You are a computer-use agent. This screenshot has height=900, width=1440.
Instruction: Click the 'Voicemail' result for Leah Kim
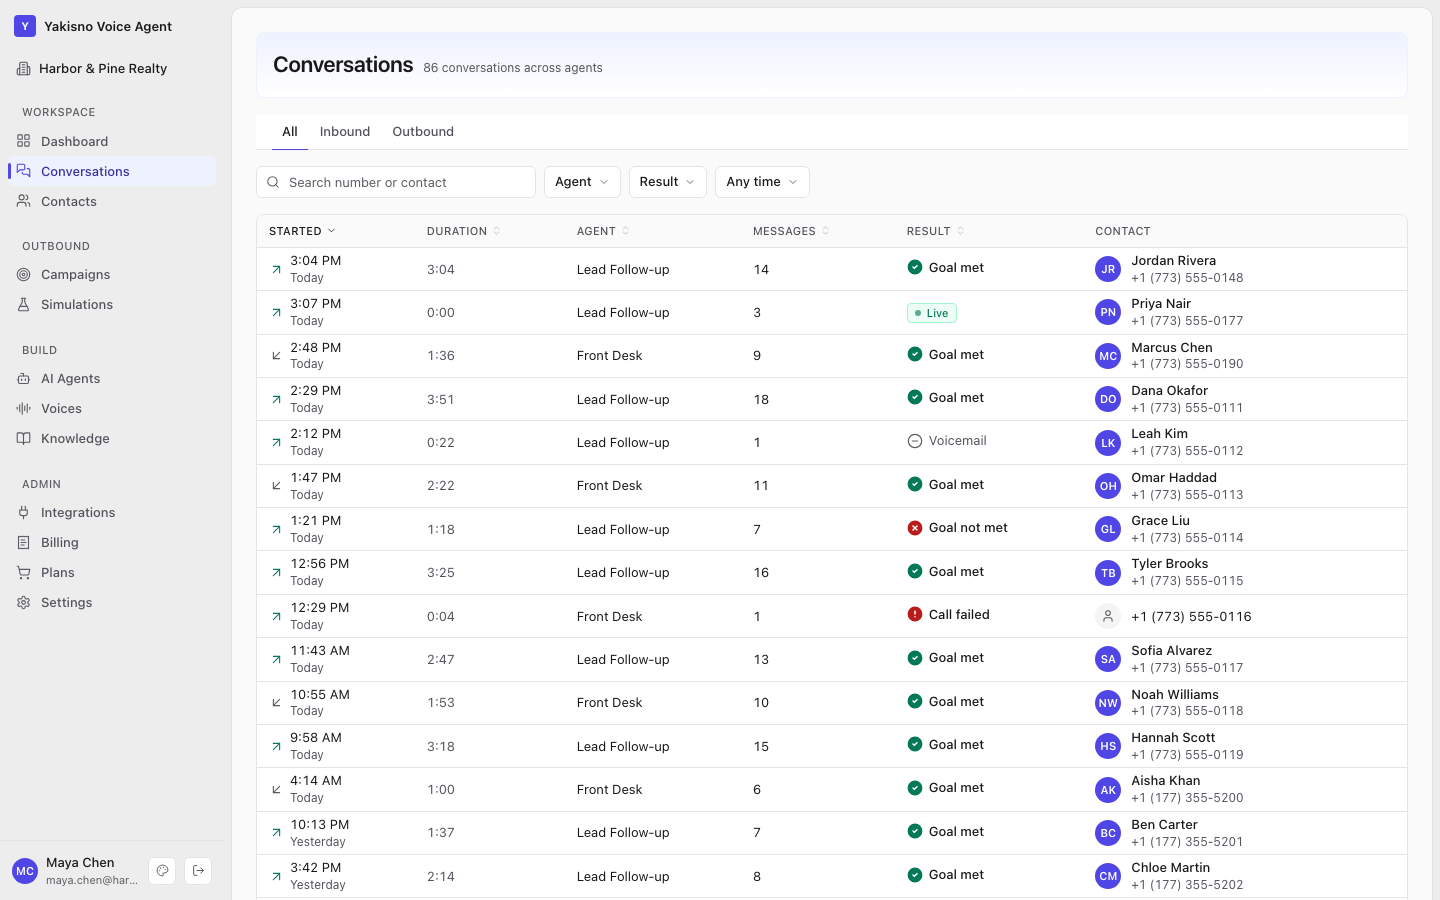pyautogui.click(x=947, y=441)
